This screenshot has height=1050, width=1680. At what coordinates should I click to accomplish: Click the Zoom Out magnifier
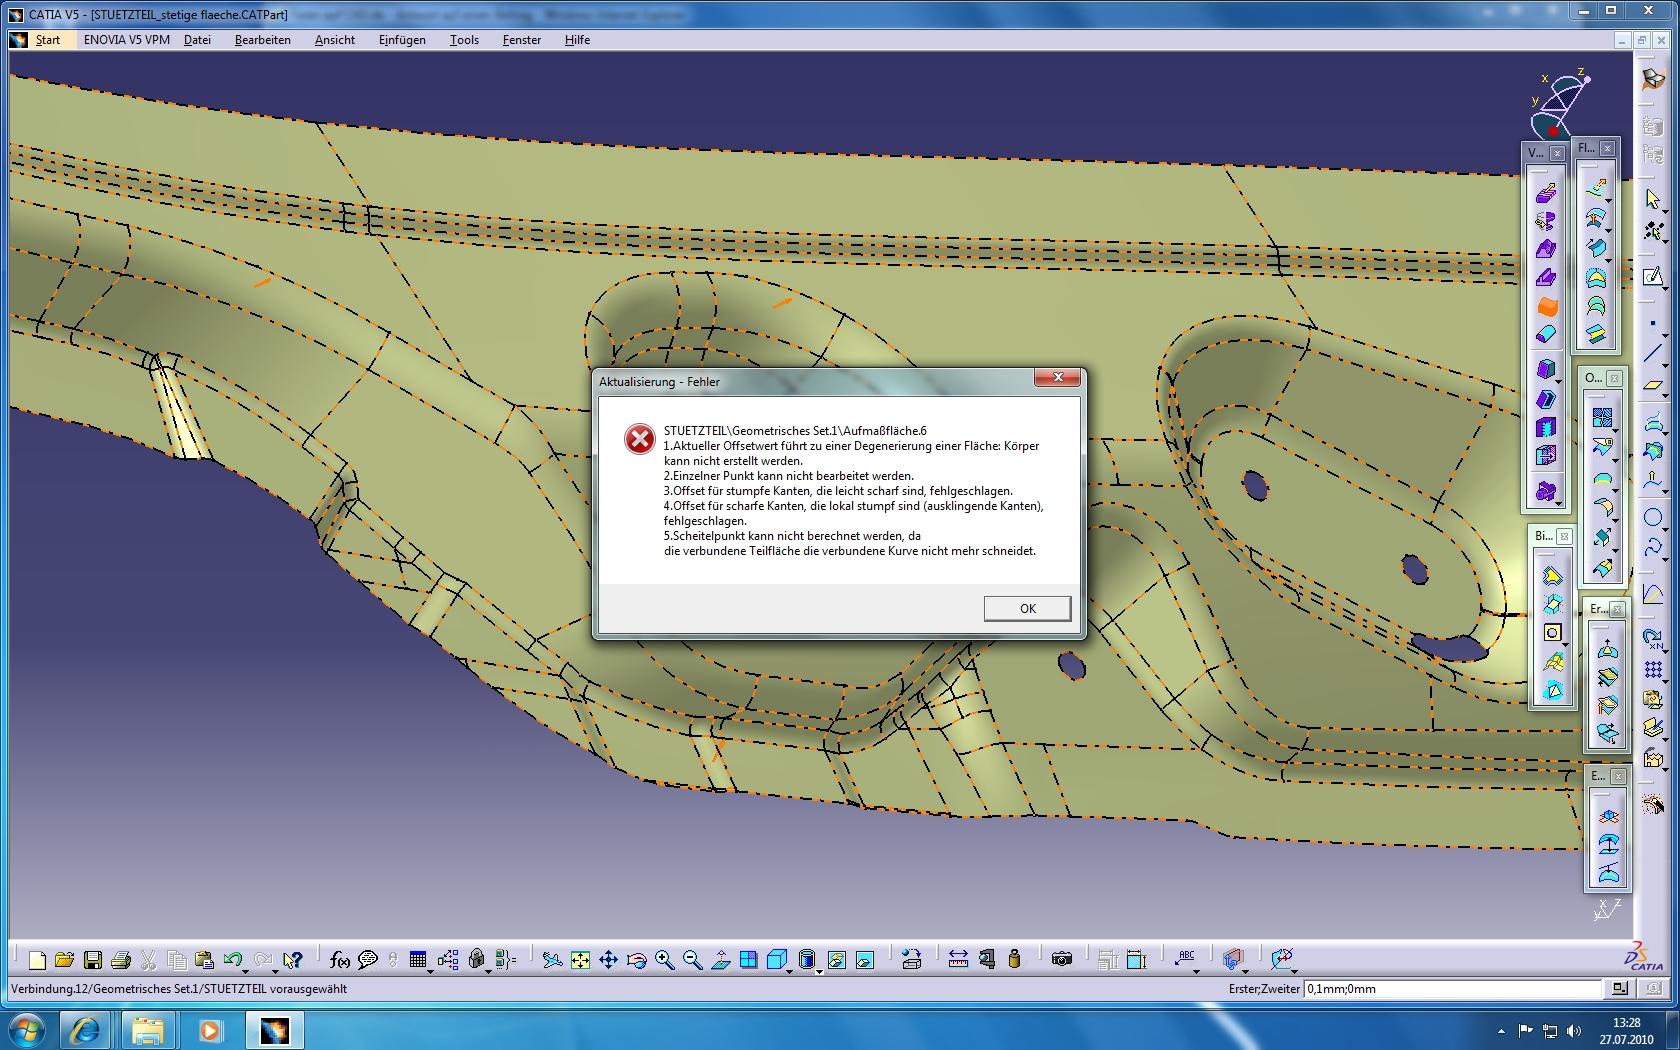(692, 960)
